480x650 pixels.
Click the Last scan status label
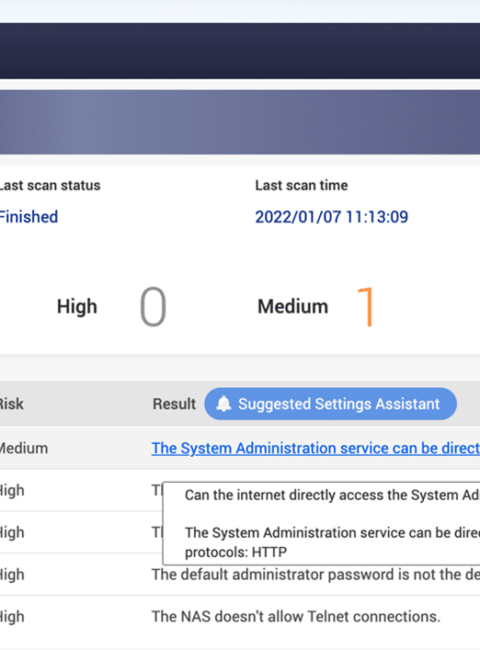point(50,185)
